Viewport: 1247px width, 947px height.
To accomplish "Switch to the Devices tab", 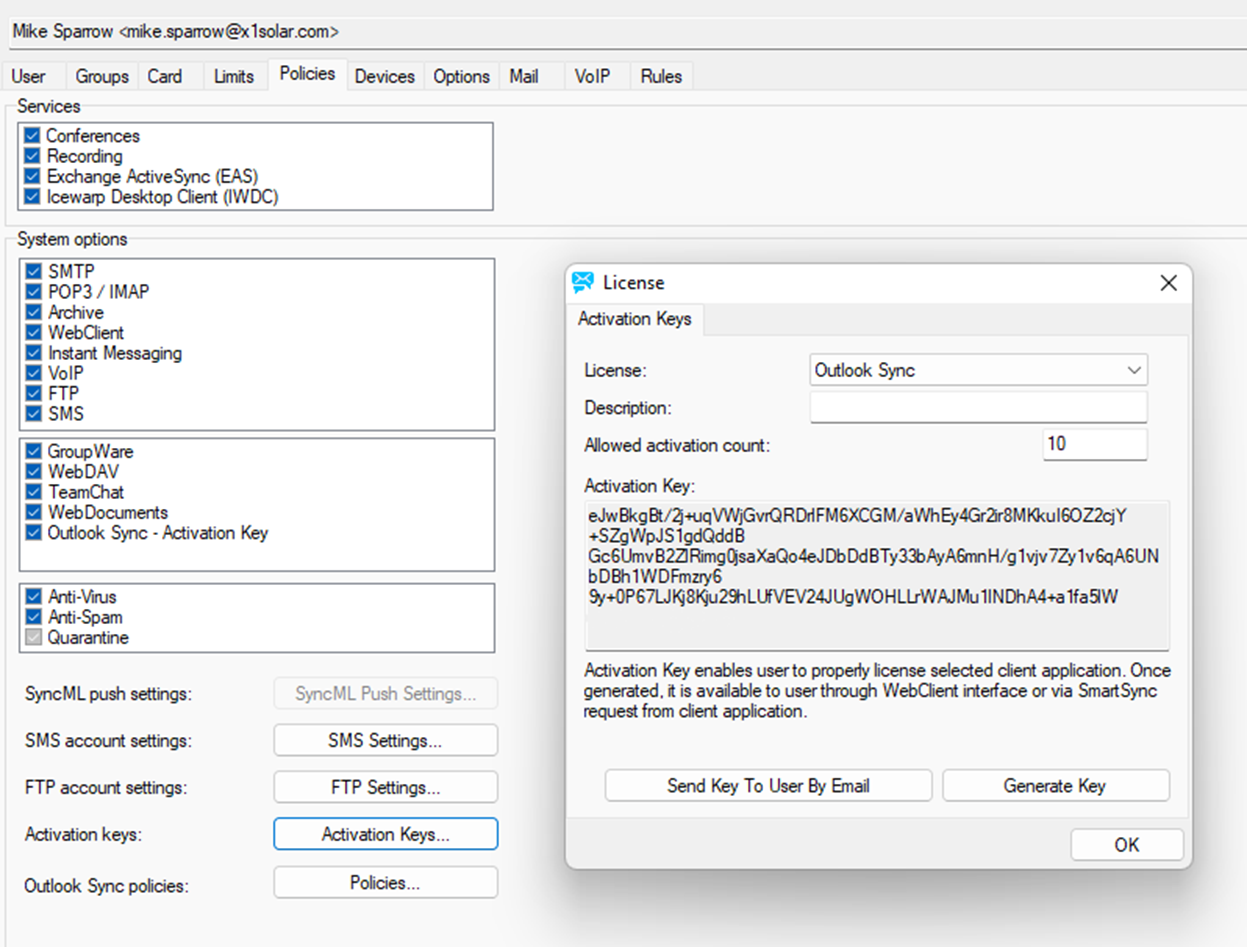I will pyautogui.click(x=384, y=77).
